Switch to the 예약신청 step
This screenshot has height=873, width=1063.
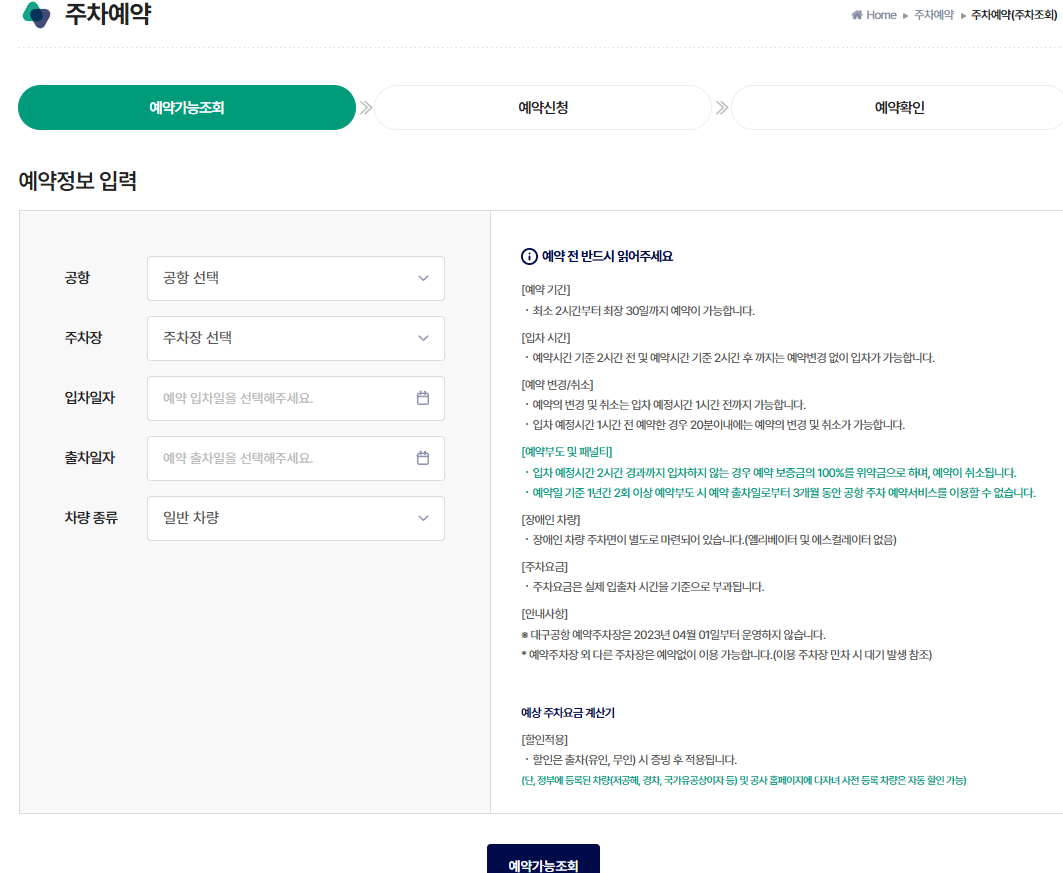tap(545, 107)
